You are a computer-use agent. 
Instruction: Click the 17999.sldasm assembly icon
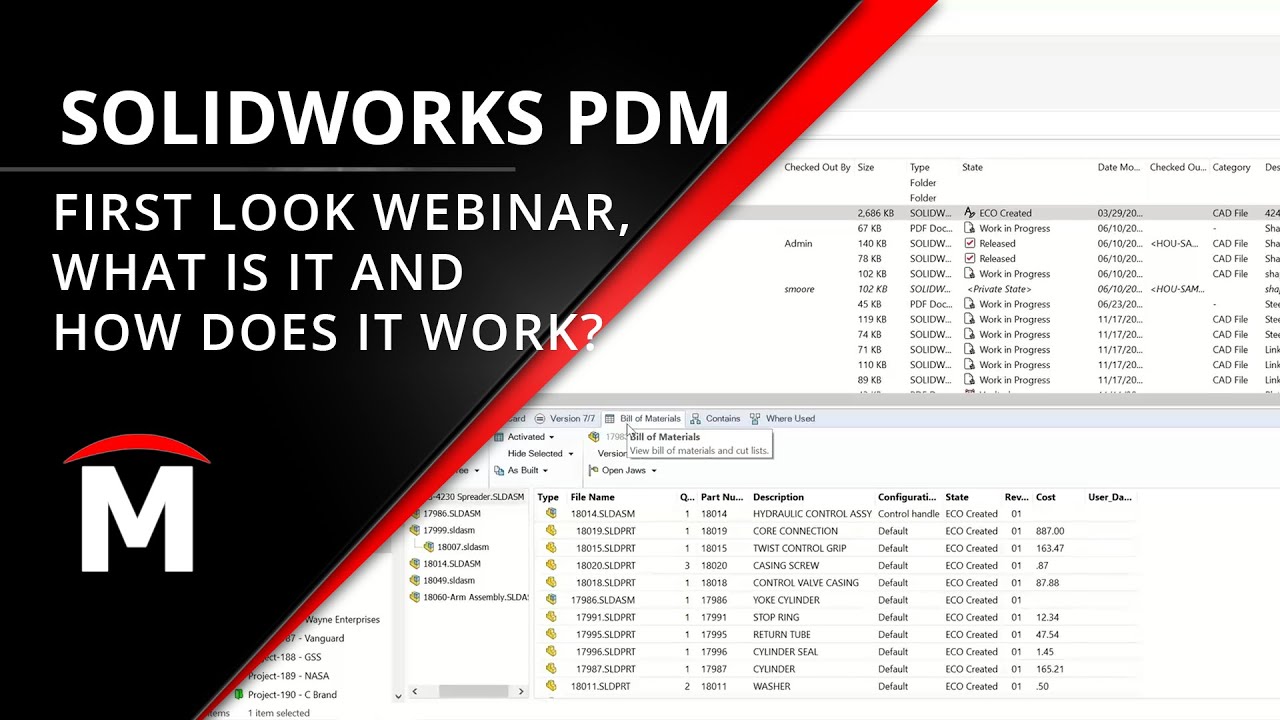(416, 530)
